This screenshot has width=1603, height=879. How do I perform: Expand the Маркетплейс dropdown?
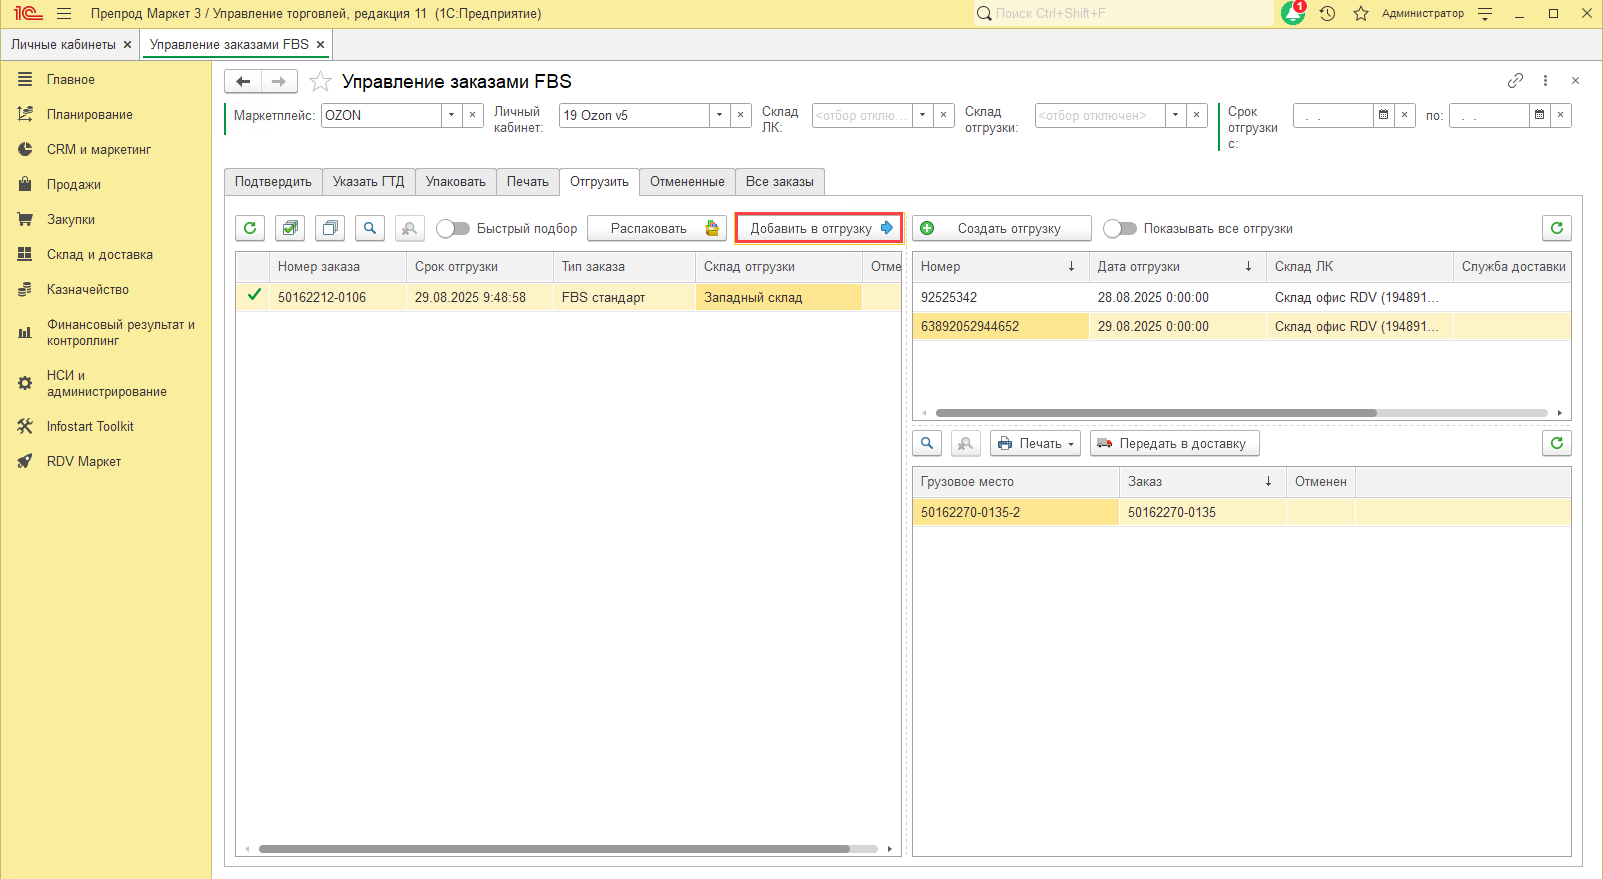tap(451, 115)
